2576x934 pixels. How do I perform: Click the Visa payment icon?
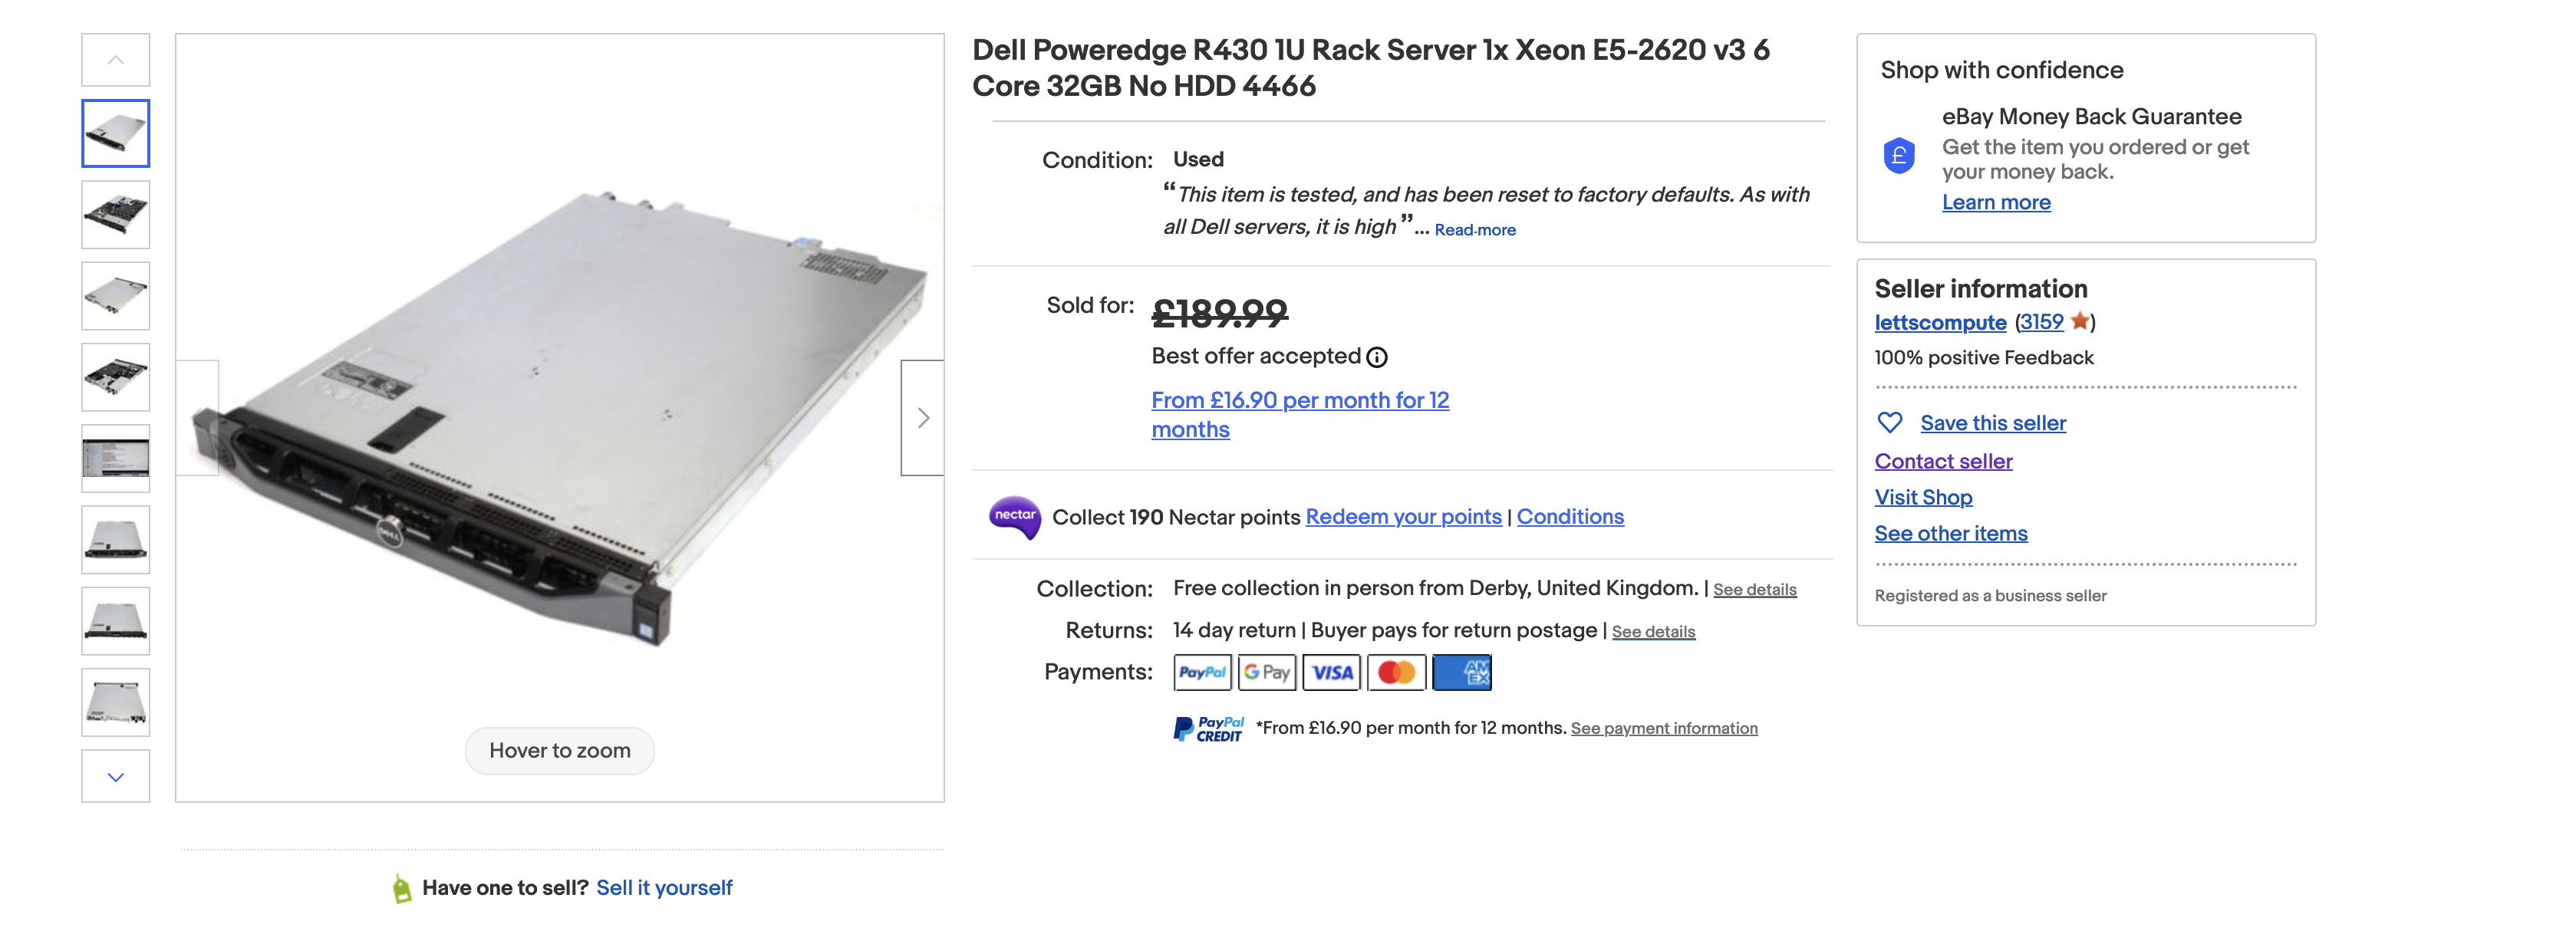pos(1331,673)
